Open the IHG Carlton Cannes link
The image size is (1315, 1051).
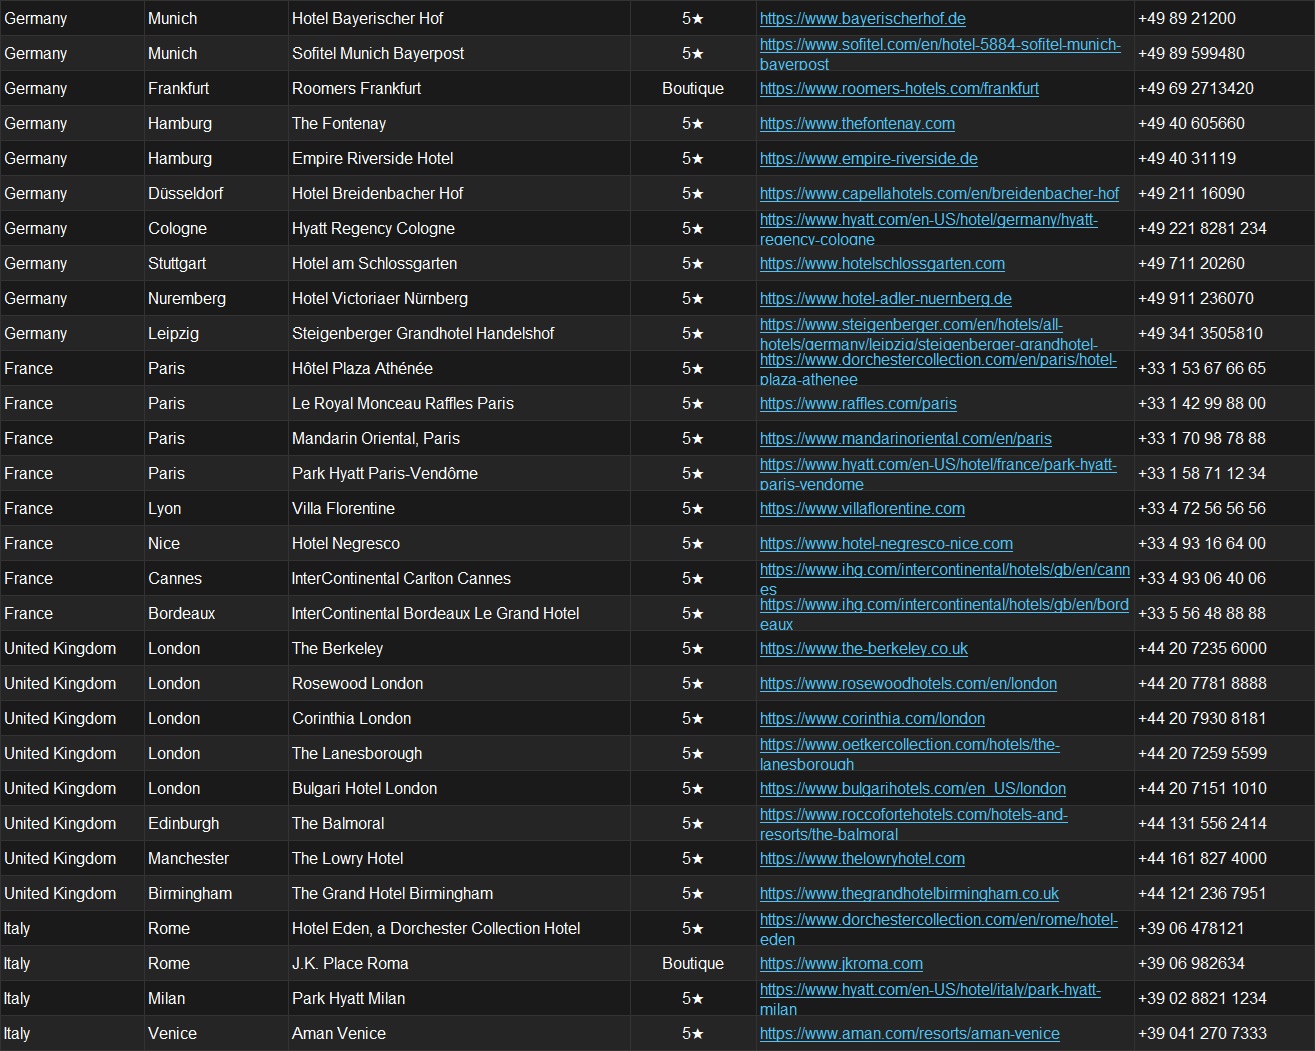click(945, 578)
